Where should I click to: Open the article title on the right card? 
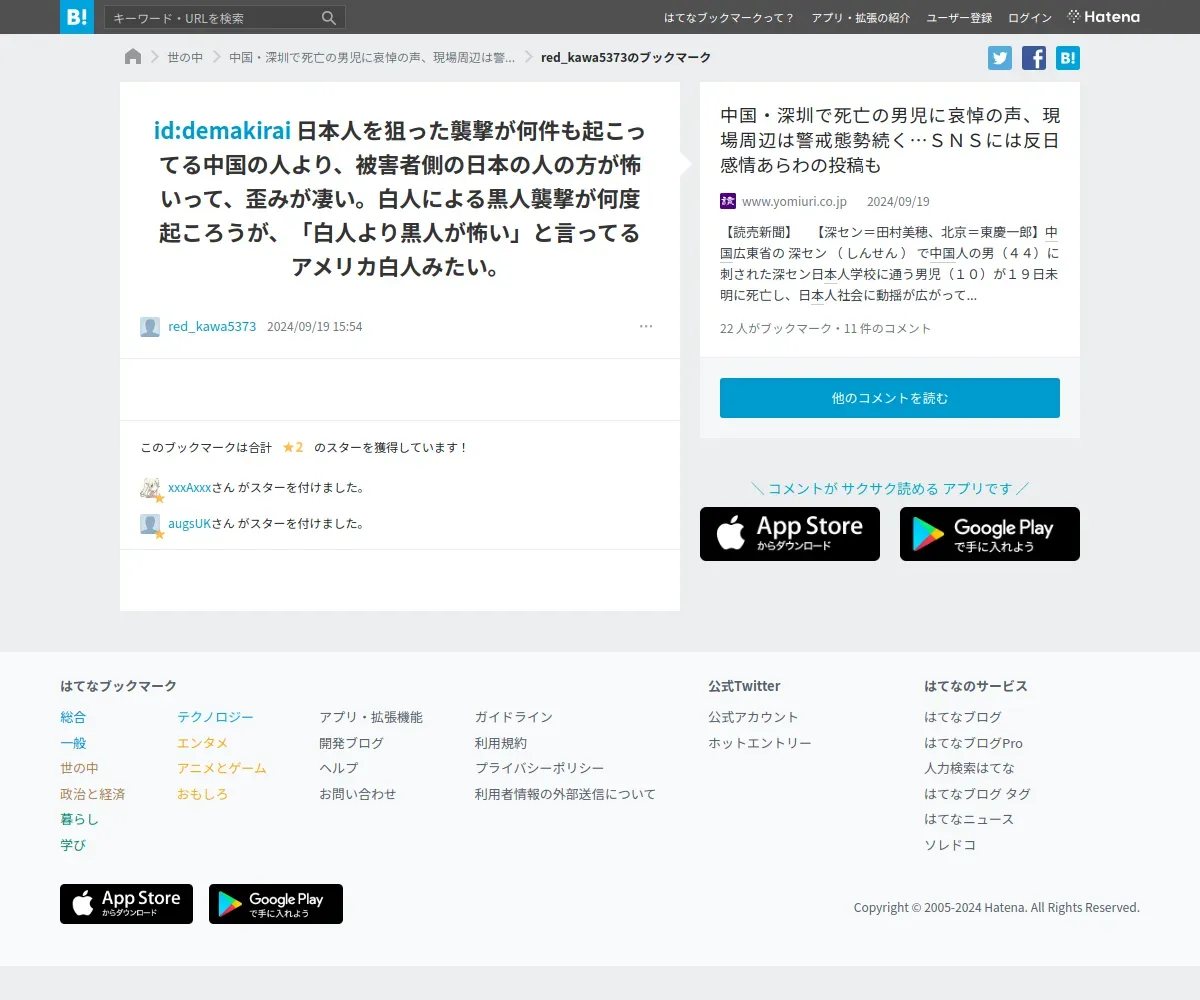(890, 140)
